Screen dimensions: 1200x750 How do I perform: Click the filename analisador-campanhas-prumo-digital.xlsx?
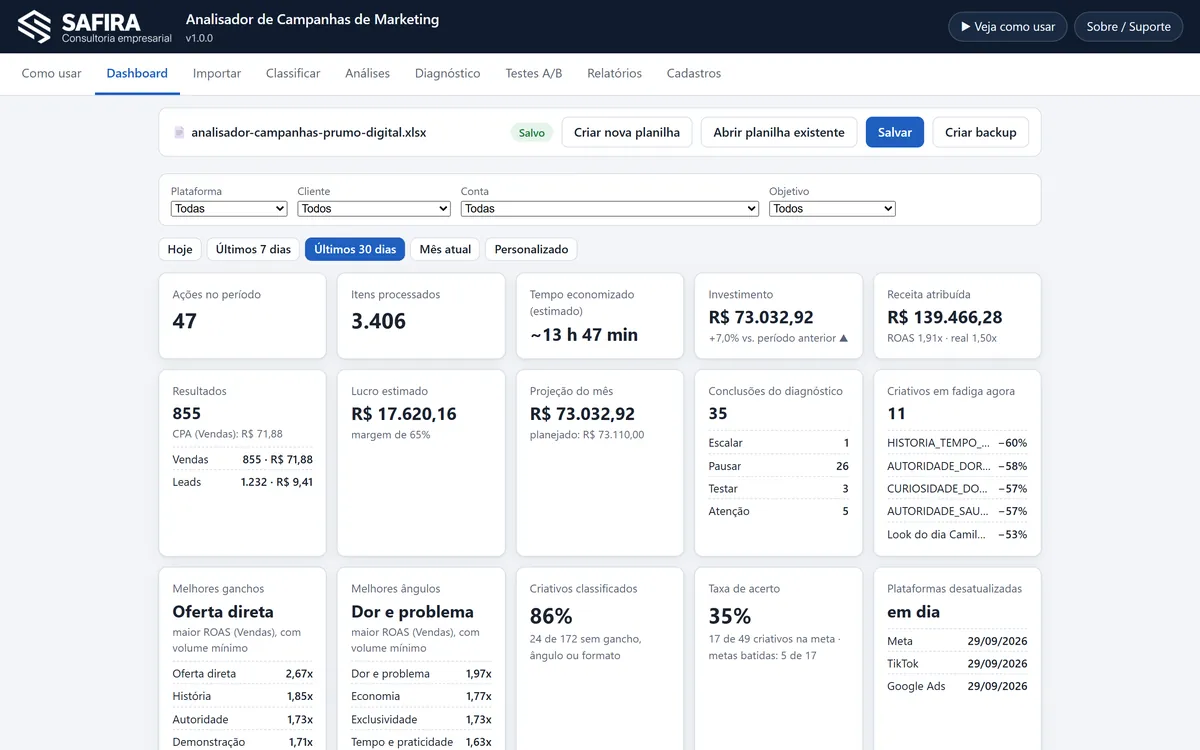coord(309,132)
